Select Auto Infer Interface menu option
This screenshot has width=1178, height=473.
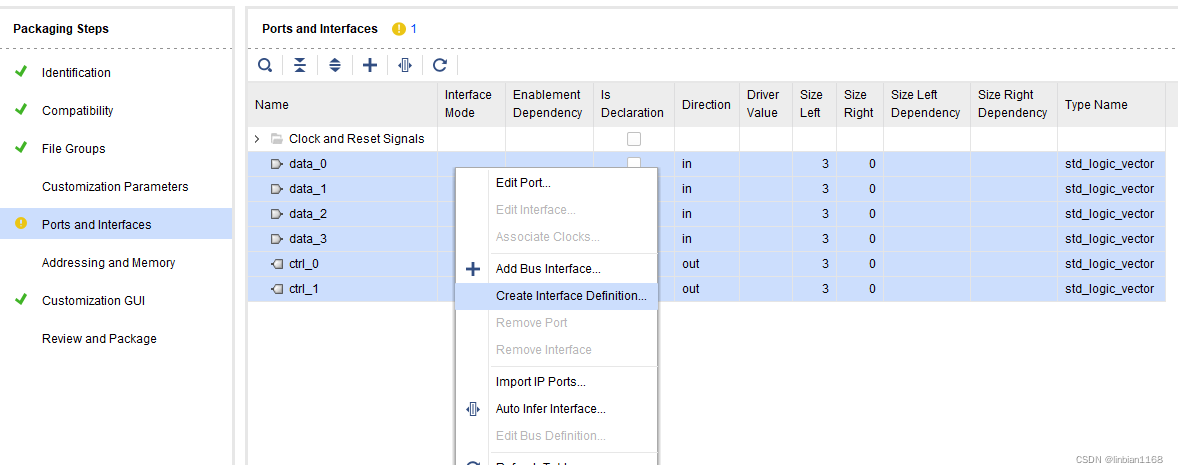(550, 409)
